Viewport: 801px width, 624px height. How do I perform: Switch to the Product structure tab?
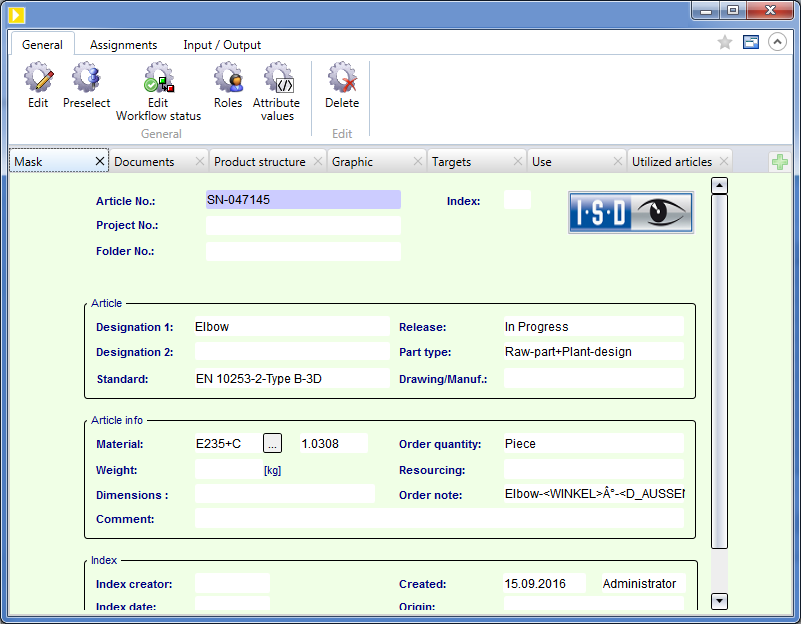coord(260,162)
